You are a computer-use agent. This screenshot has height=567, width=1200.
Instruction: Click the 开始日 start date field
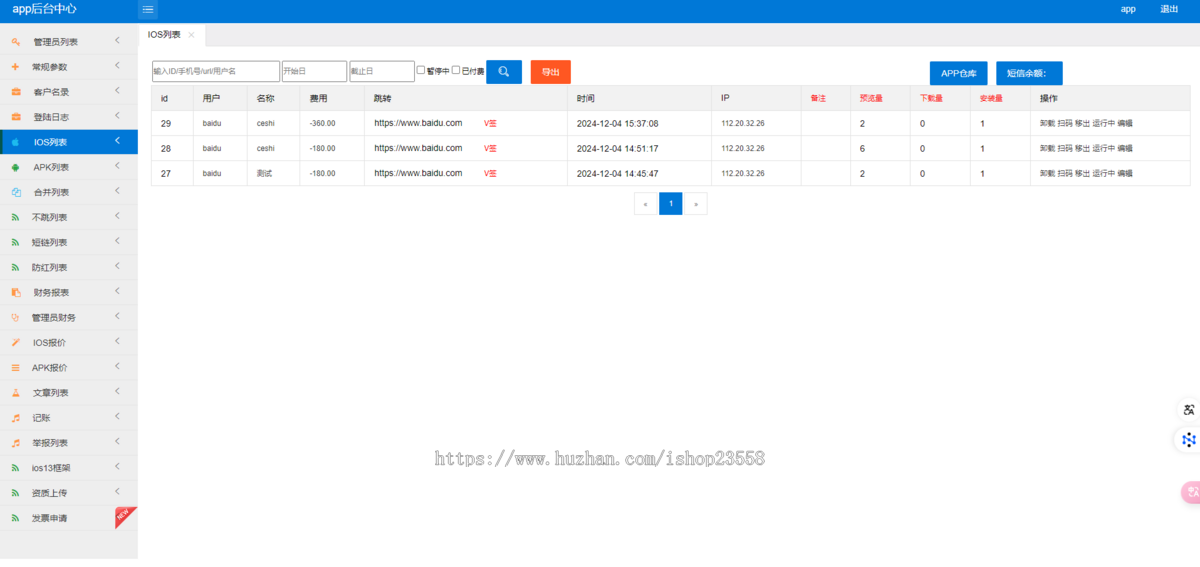[x=314, y=72]
